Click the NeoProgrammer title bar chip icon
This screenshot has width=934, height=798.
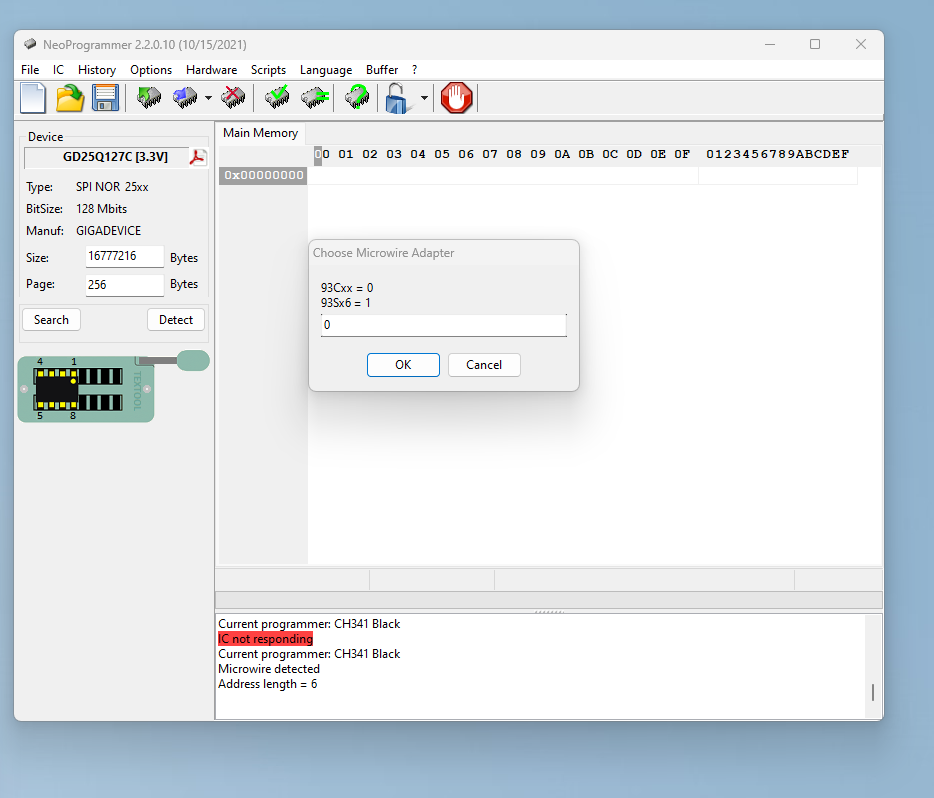click(x=30, y=45)
